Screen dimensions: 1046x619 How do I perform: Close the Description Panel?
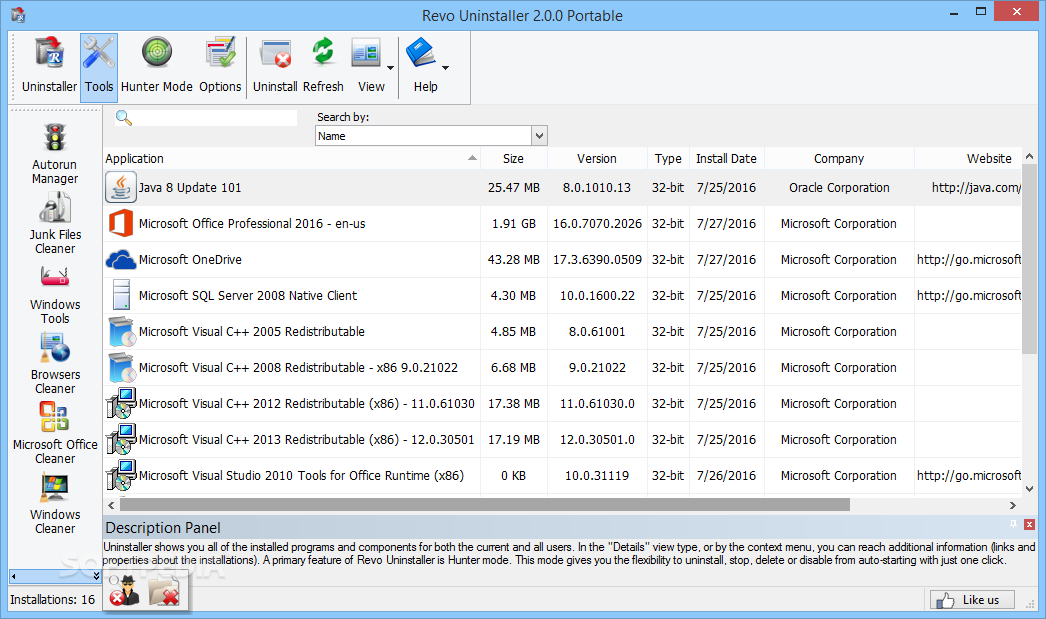[1029, 525]
